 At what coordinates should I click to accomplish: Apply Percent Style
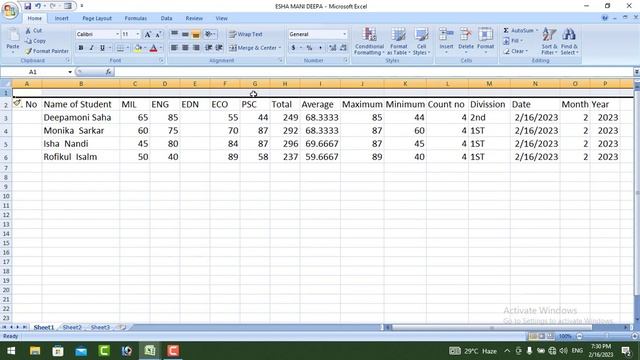click(x=309, y=48)
